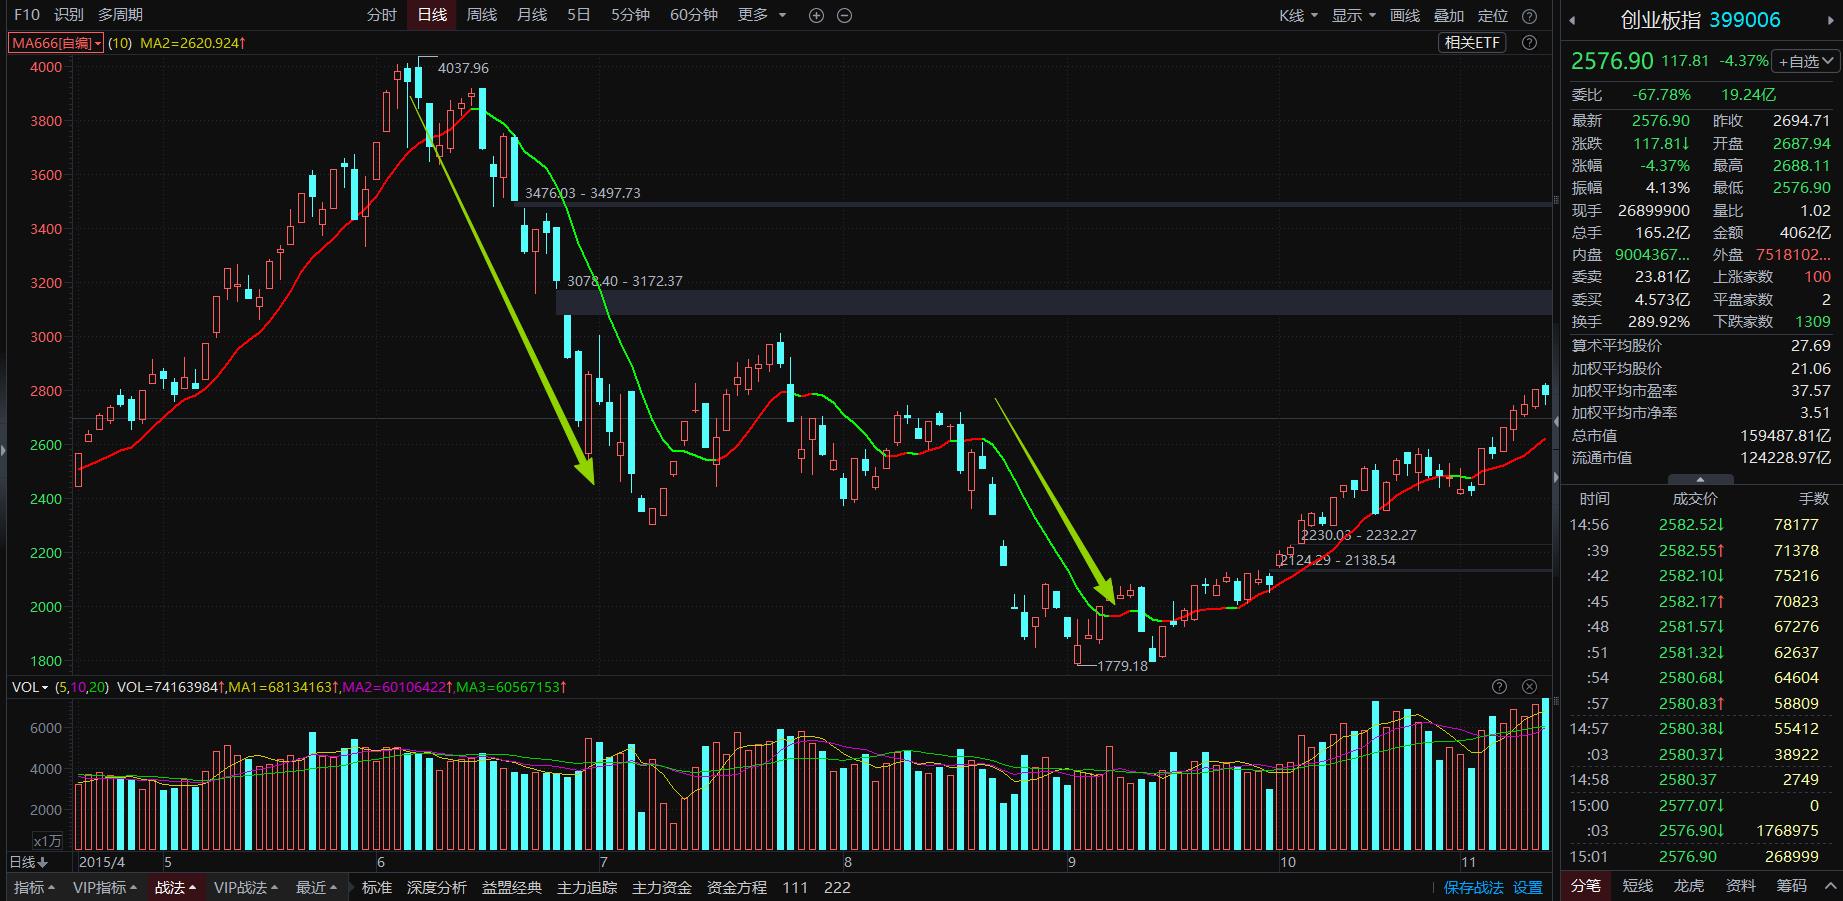Open help icon next to 相关ETF button
The image size is (1843, 901).
[1529, 42]
